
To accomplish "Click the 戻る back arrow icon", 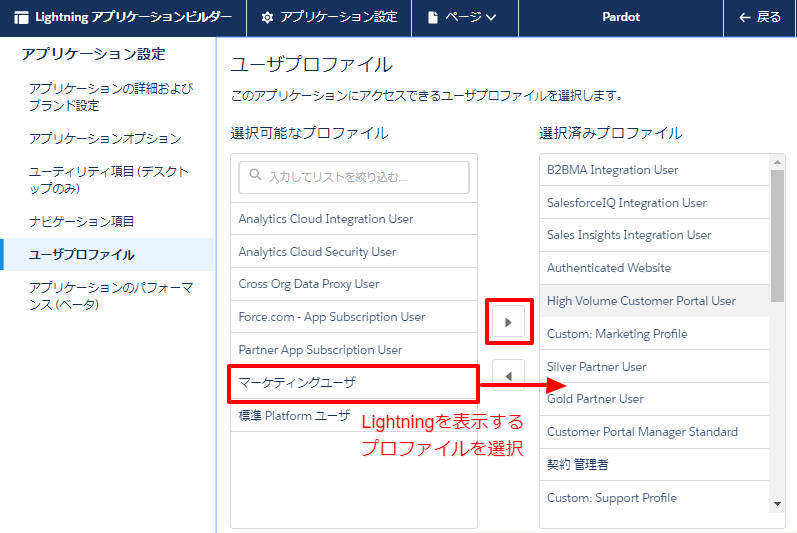I will [x=745, y=18].
